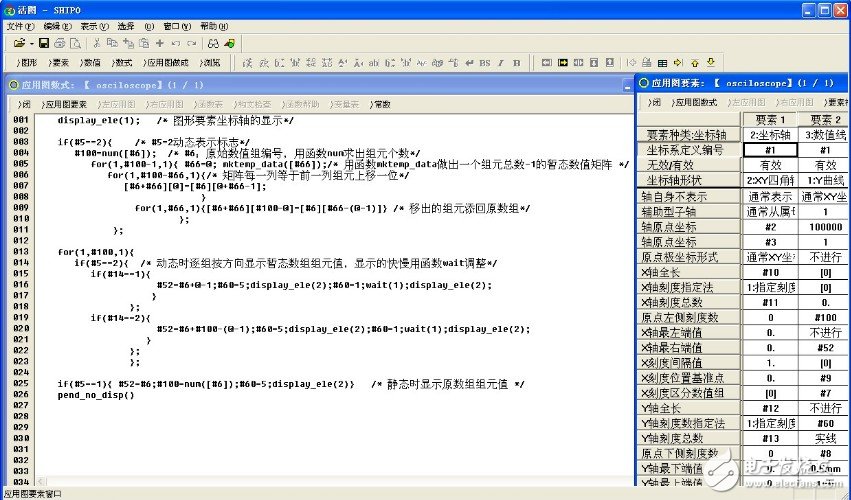Click the 应用图做成 toolbar button
Screen dimensions: 851x500
(166, 63)
